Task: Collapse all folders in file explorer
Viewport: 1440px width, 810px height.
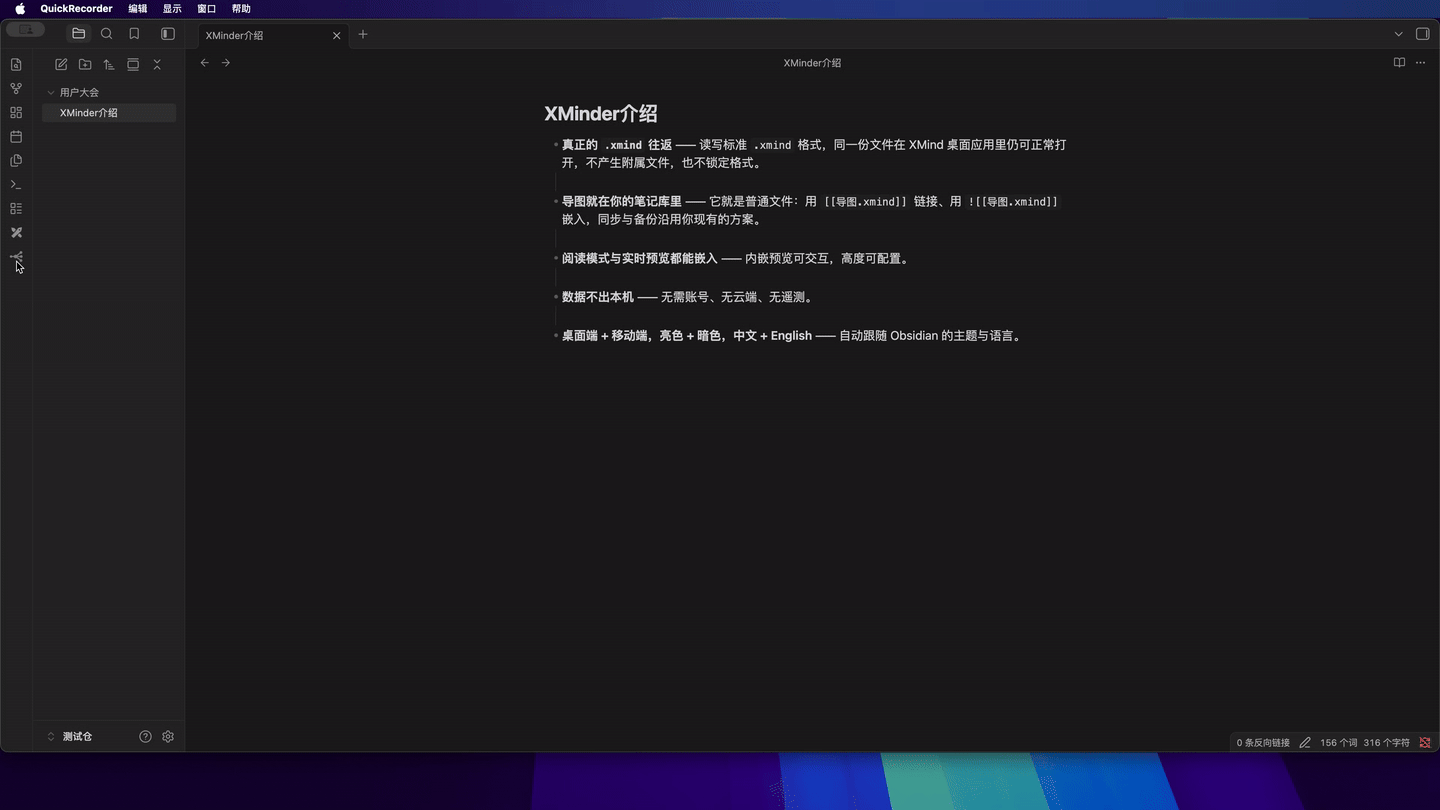Action: click(x=157, y=64)
